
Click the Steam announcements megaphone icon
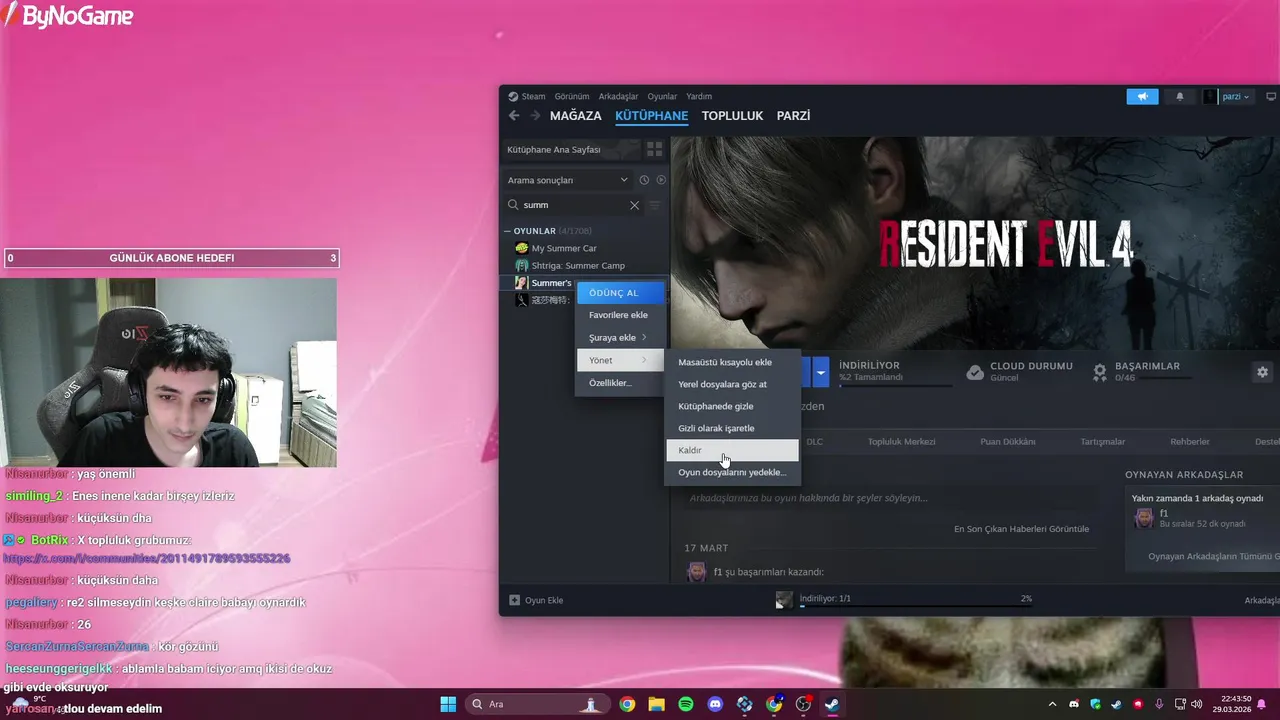click(x=1142, y=97)
